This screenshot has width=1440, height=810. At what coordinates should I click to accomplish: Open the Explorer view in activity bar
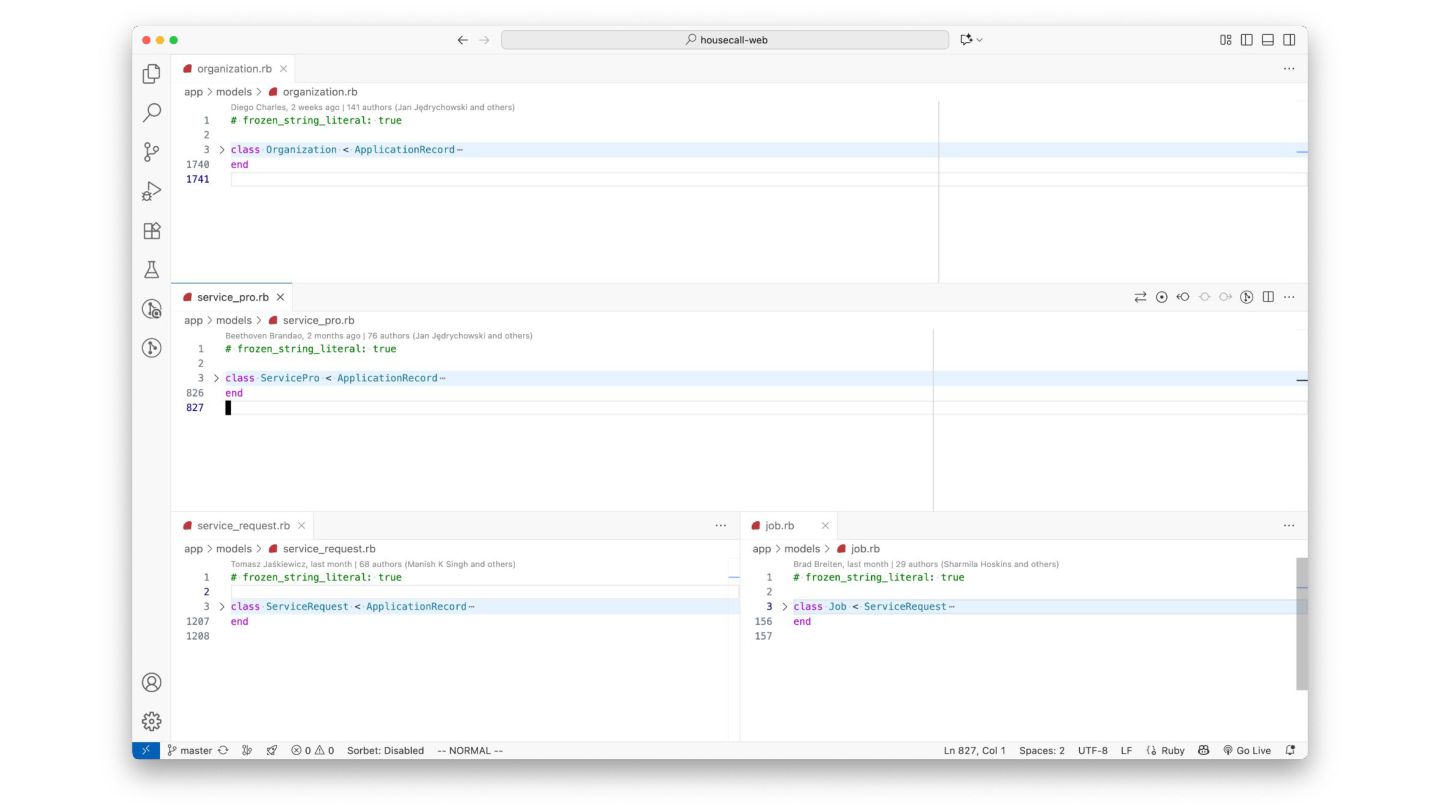(x=152, y=74)
